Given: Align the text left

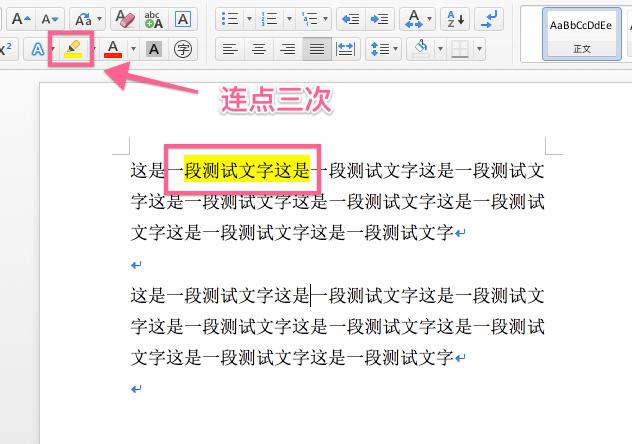Looking at the screenshot, I should (230, 49).
